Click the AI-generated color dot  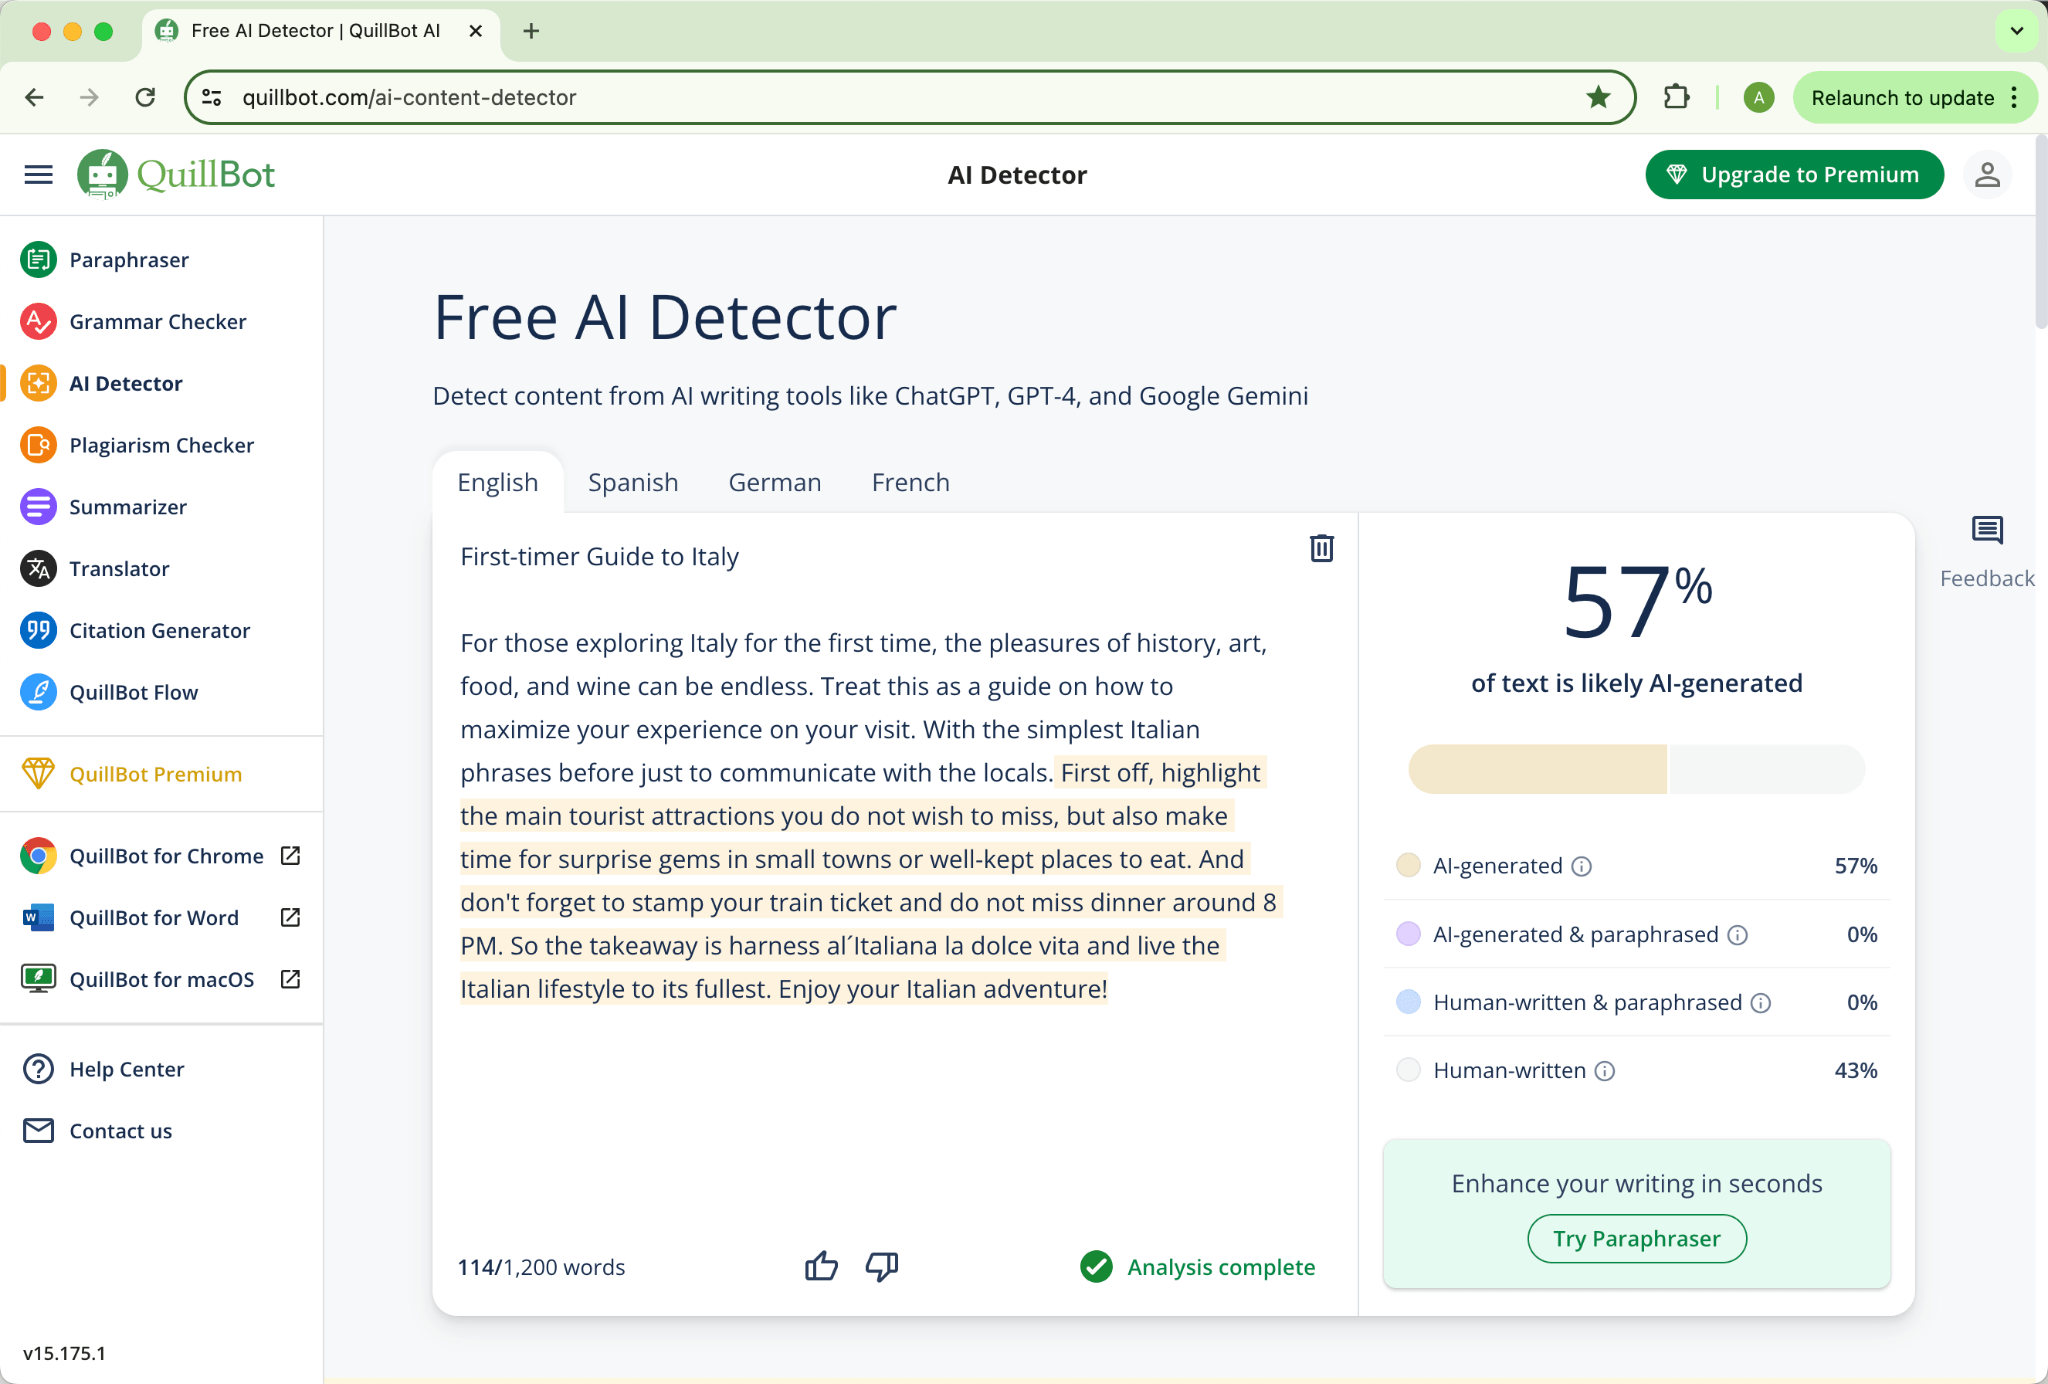coord(1408,866)
